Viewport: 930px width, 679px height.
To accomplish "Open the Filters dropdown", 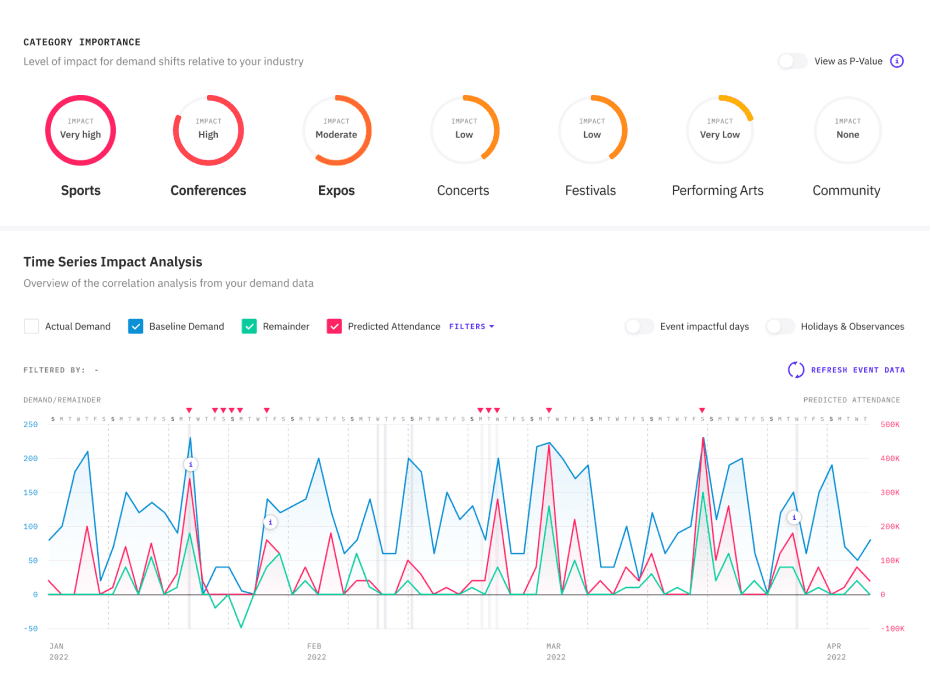I will click(x=471, y=326).
